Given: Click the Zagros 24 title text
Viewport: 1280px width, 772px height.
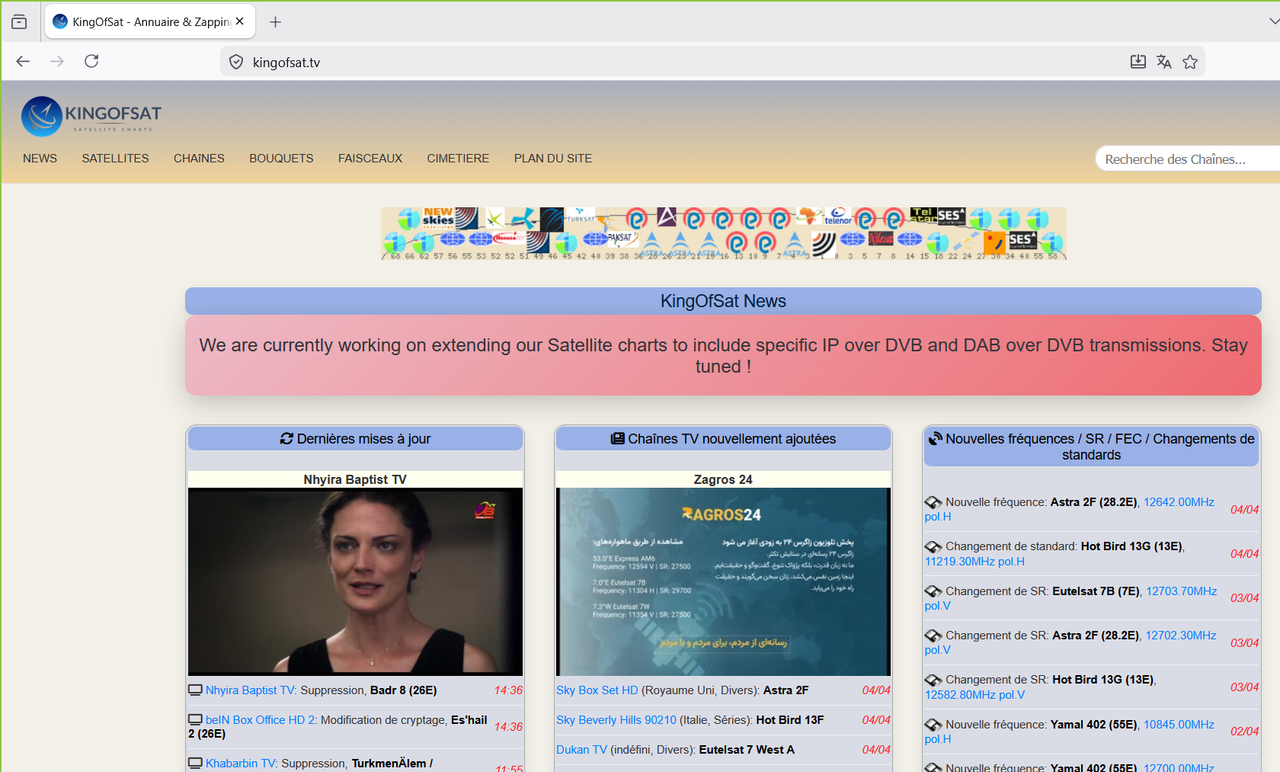Looking at the screenshot, I should point(723,480).
